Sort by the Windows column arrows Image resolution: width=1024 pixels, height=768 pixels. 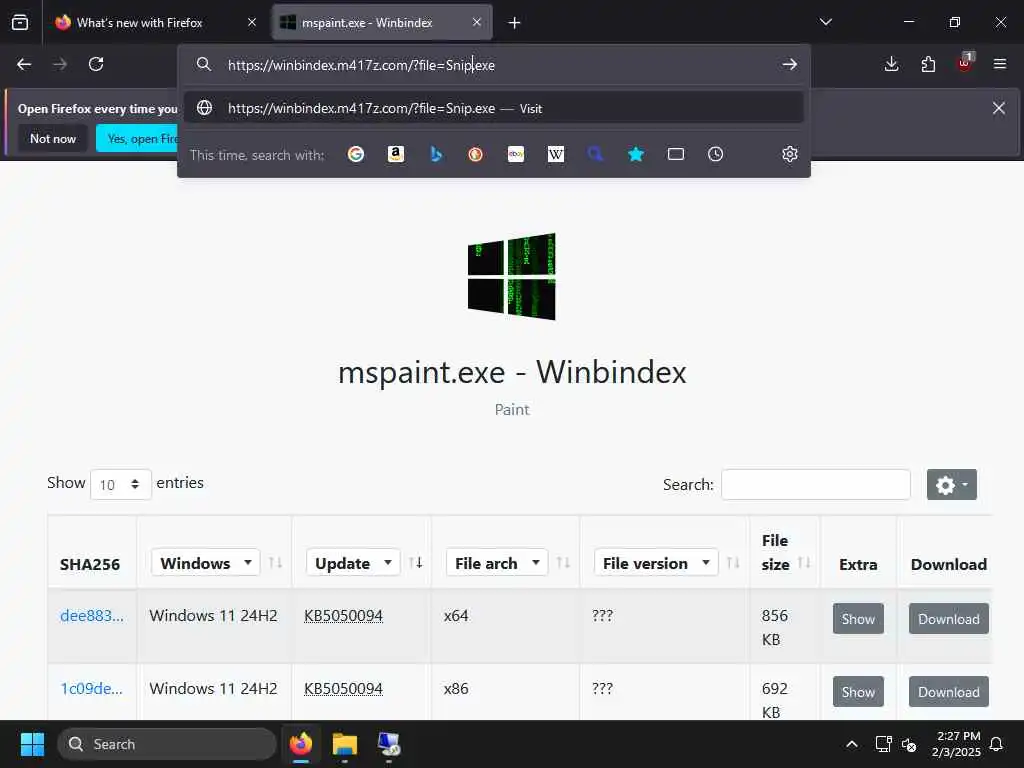[x=276, y=563]
